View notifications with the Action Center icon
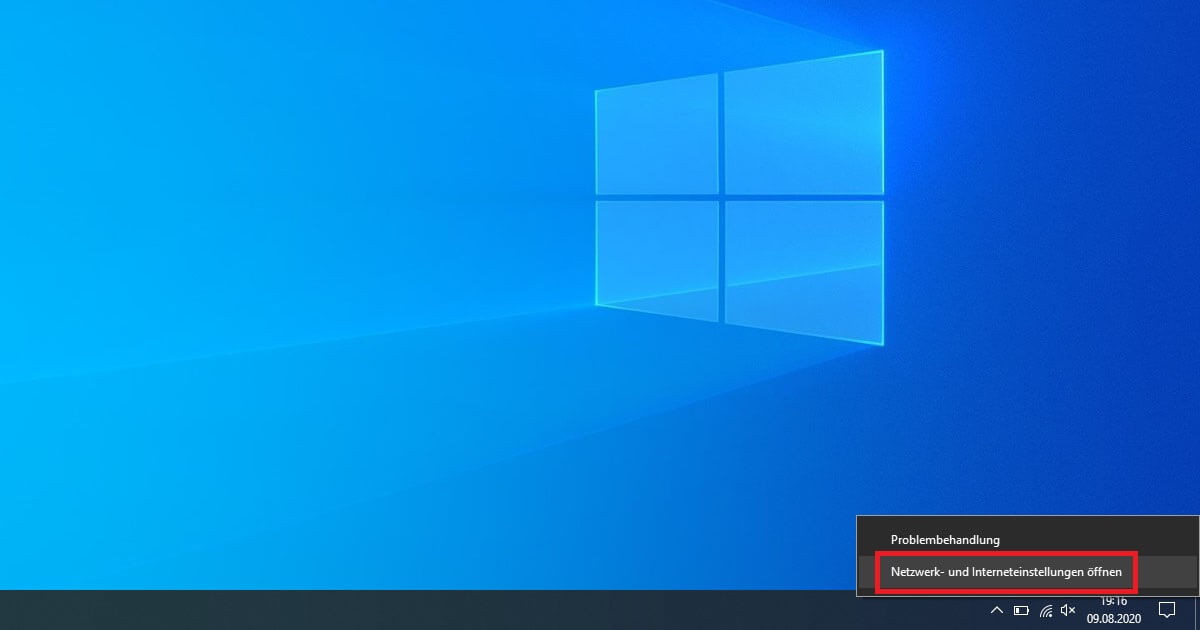 [1167, 610]
